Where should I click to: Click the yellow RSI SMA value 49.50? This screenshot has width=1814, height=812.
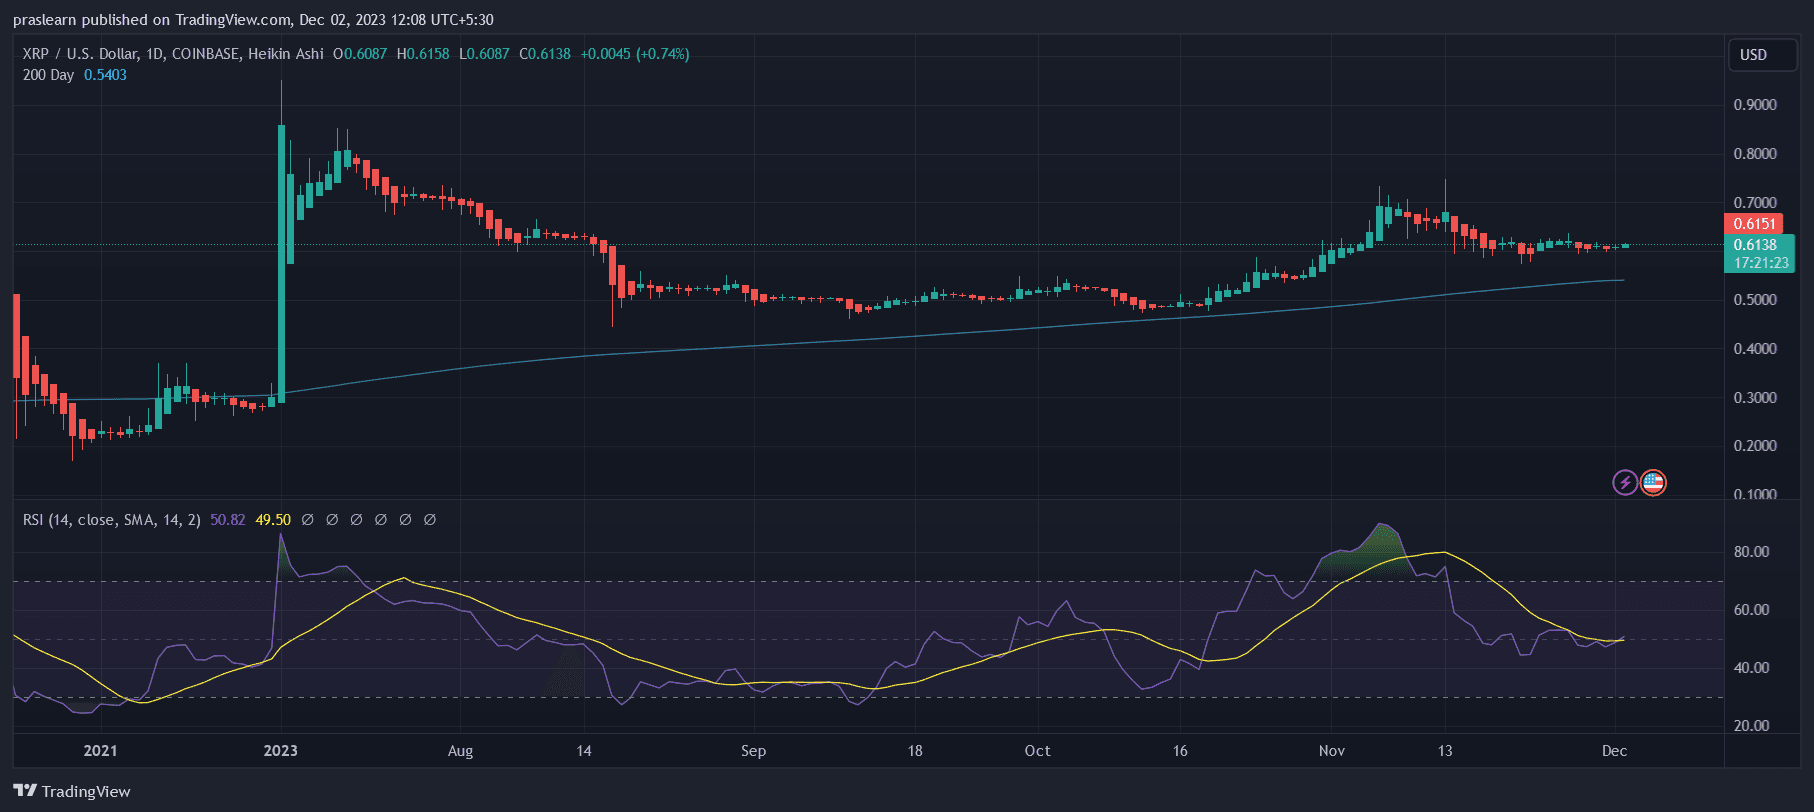273,520
